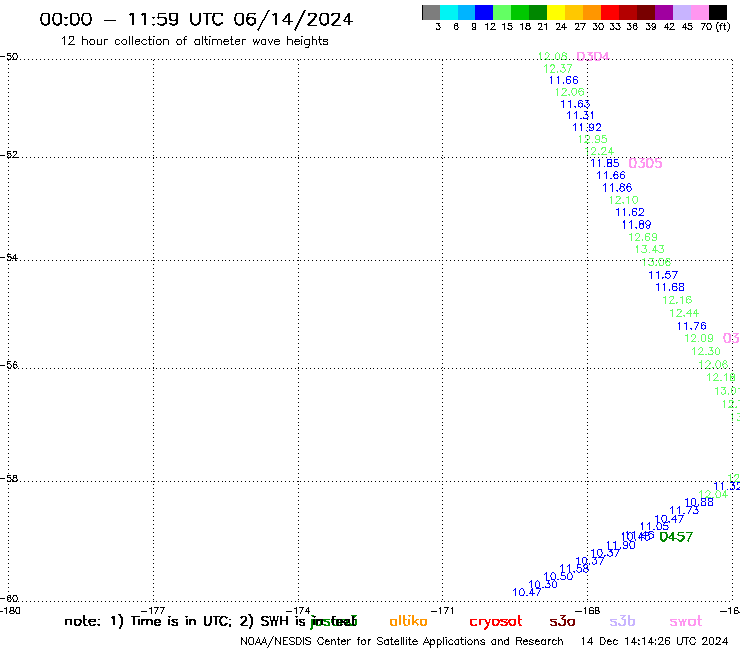Click the orange swatch in the height legend
740x650 pixels.
[x=592, y=12]
